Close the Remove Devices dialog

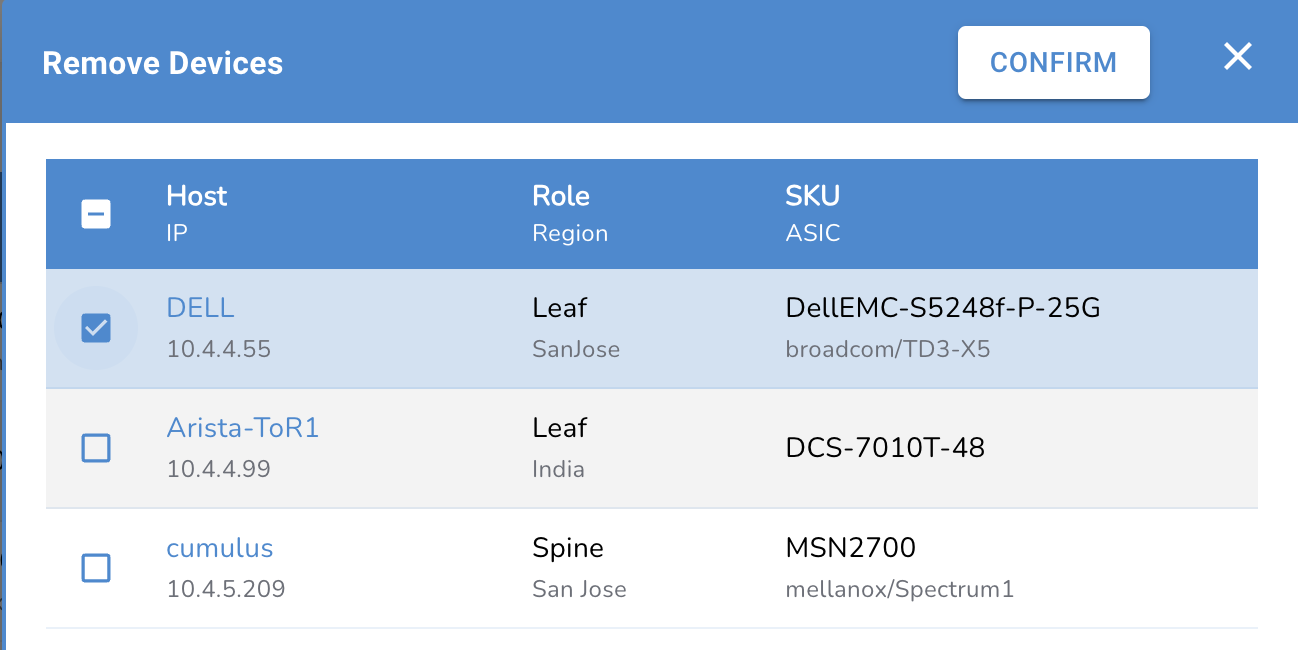pyautogui.click(x=1238, y=57)
